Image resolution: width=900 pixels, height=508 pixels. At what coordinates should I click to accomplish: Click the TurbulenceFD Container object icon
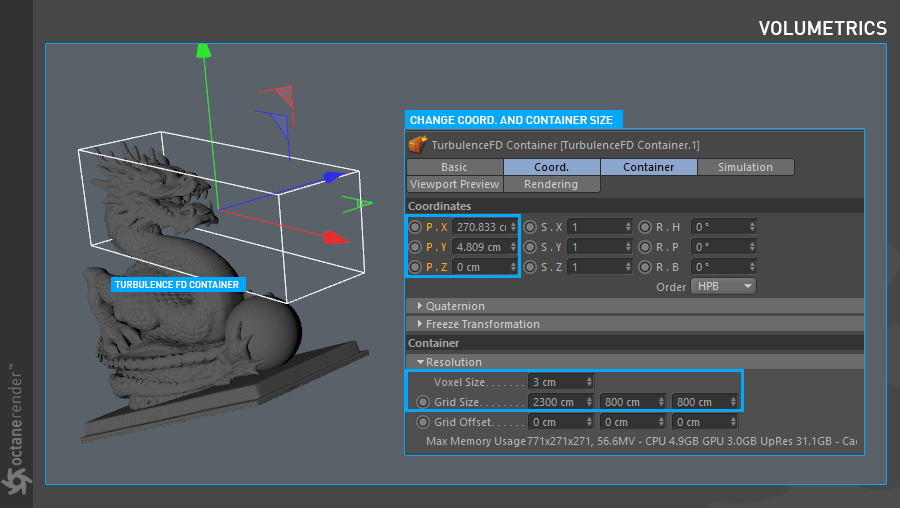418,145
